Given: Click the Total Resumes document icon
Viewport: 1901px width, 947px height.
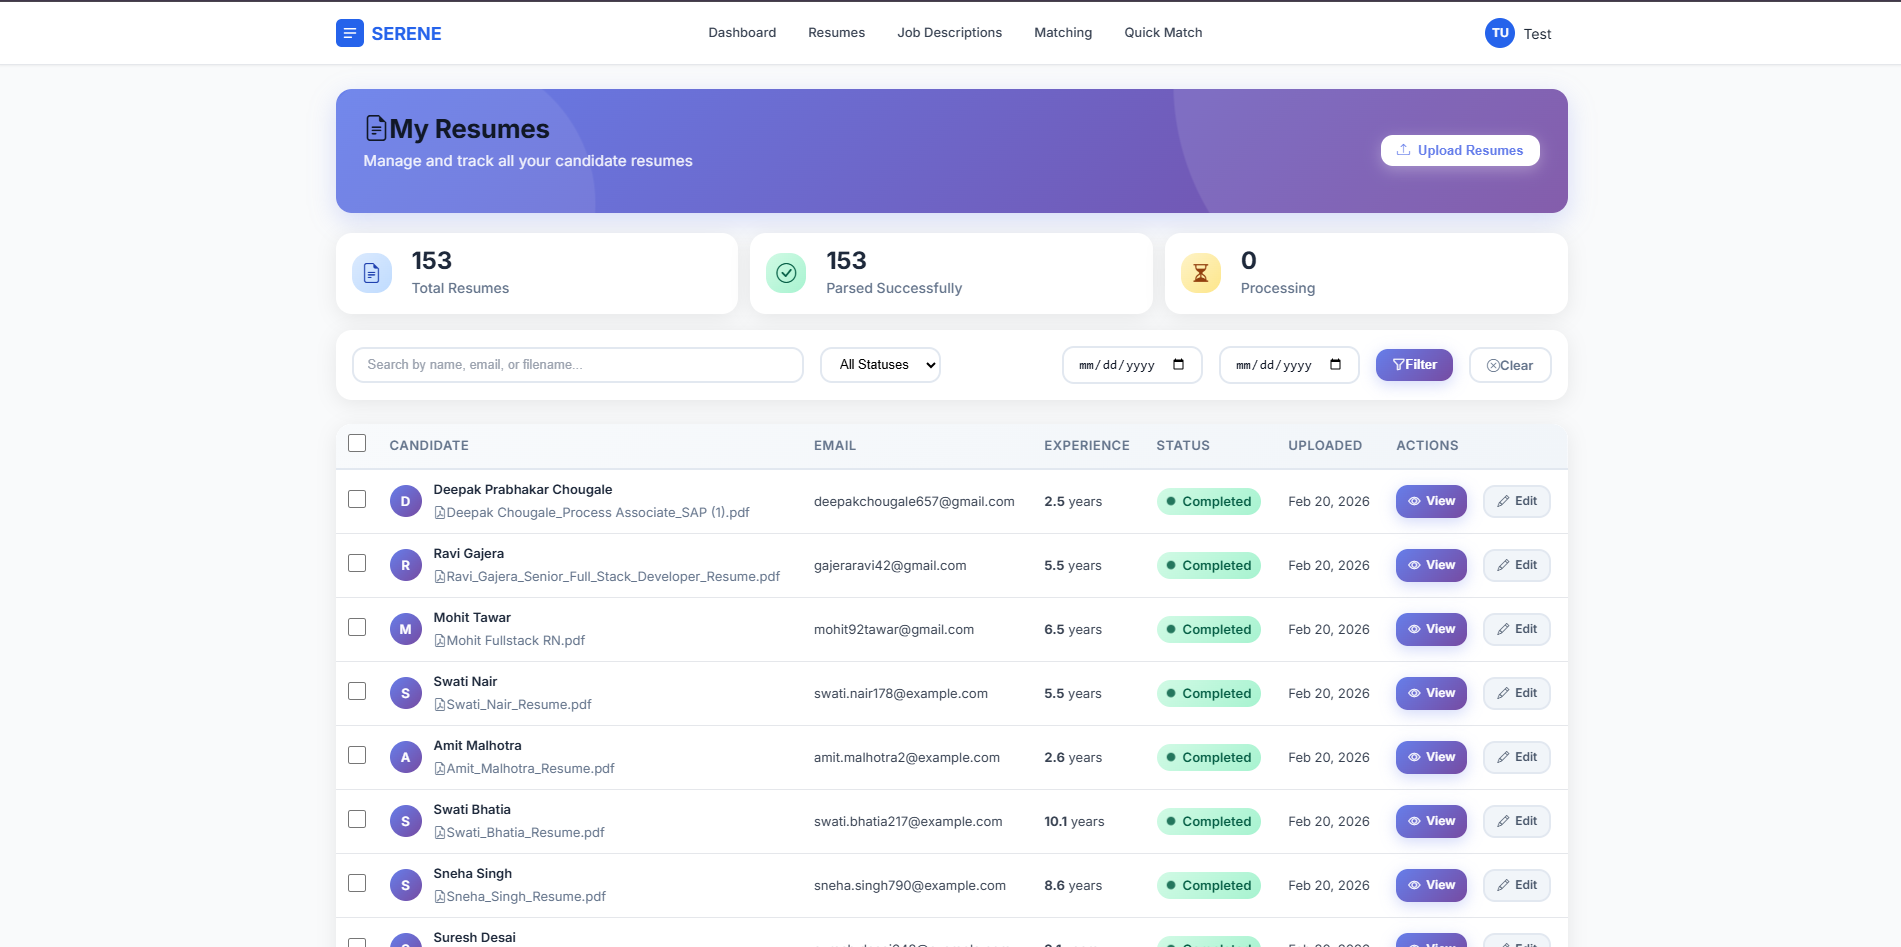Looking at the screenshot, I should pos(371,273).
